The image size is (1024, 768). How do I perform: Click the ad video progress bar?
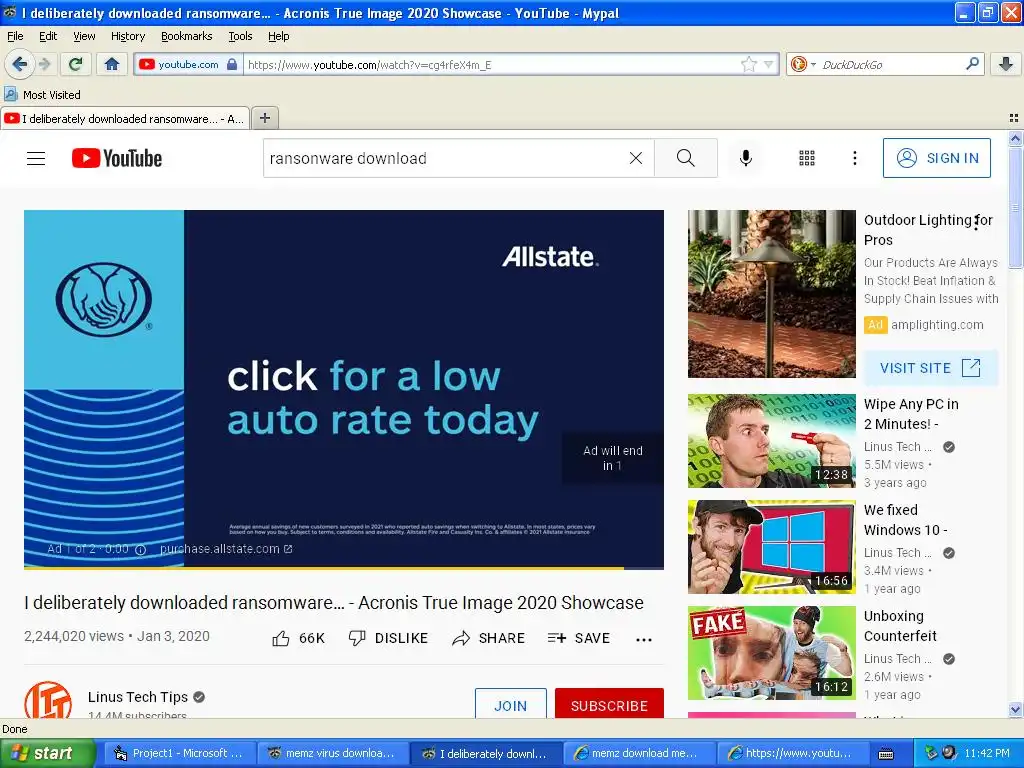click(x=344, y=568)
